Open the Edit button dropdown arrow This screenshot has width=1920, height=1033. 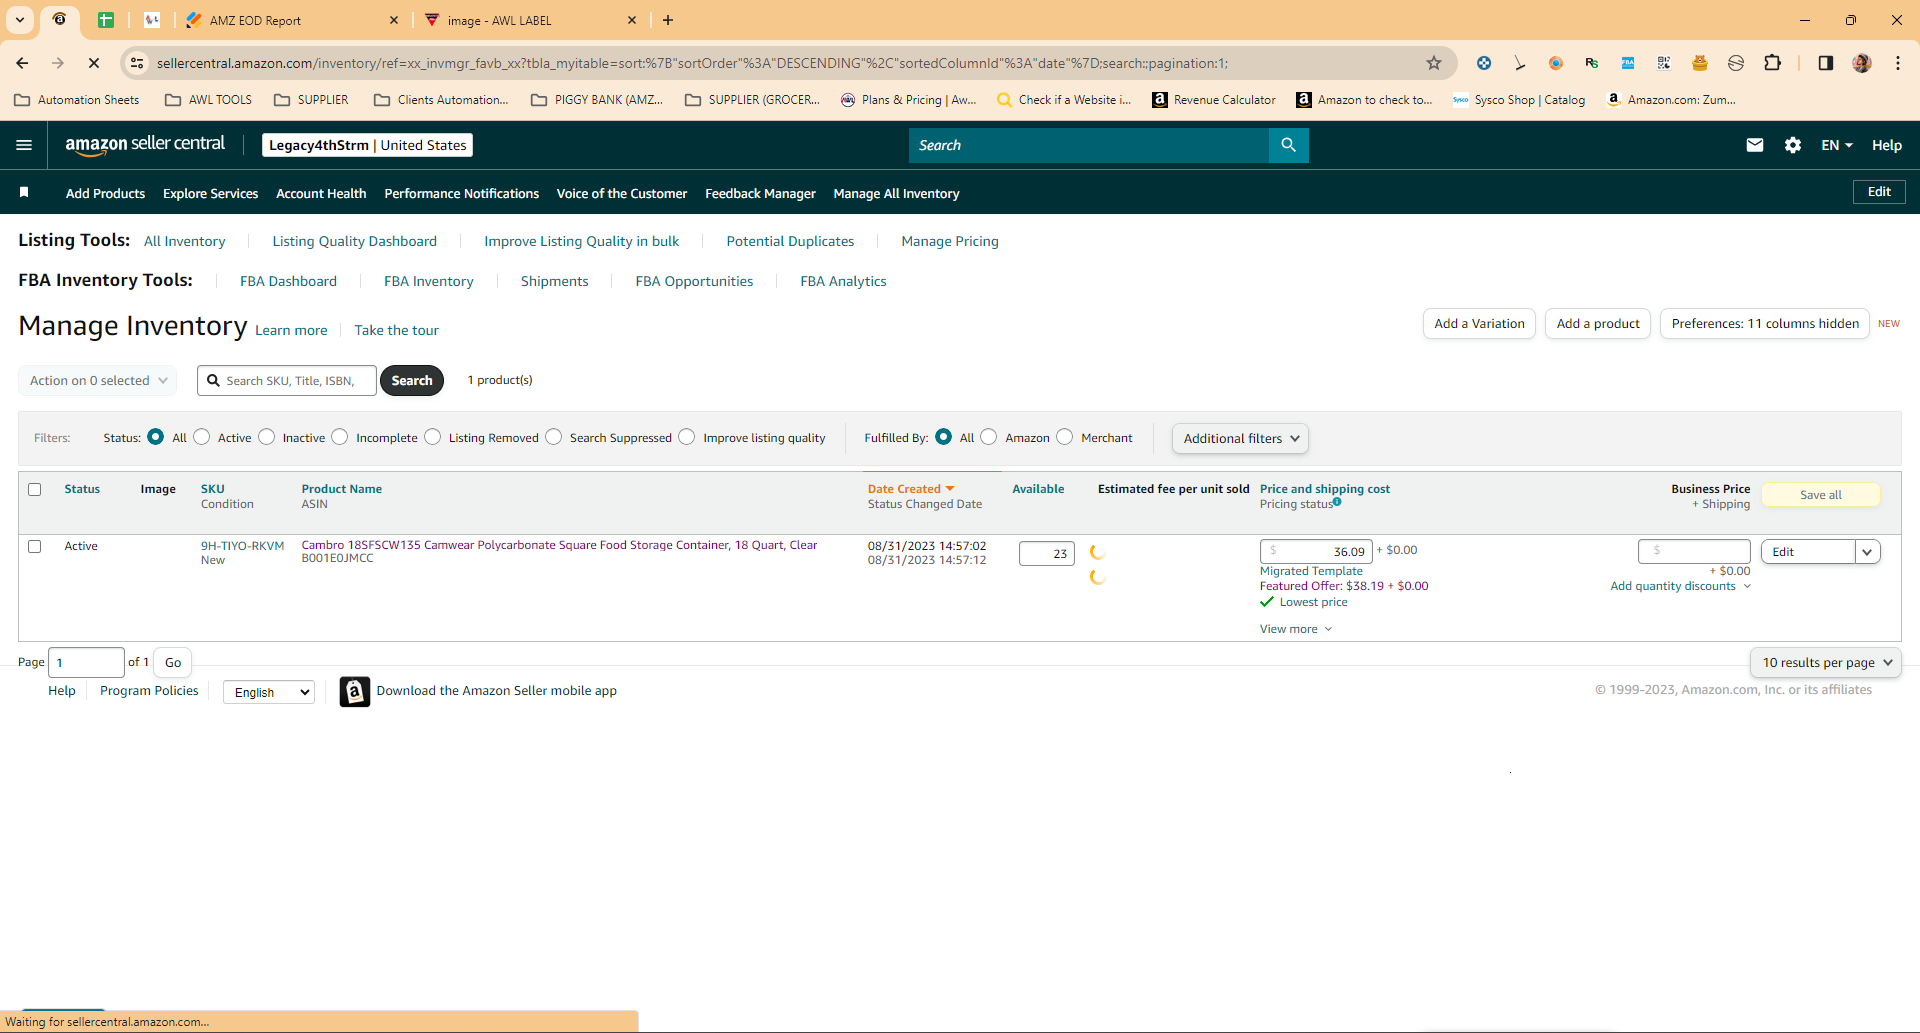pyautogui.click(x=1867, y=552)
